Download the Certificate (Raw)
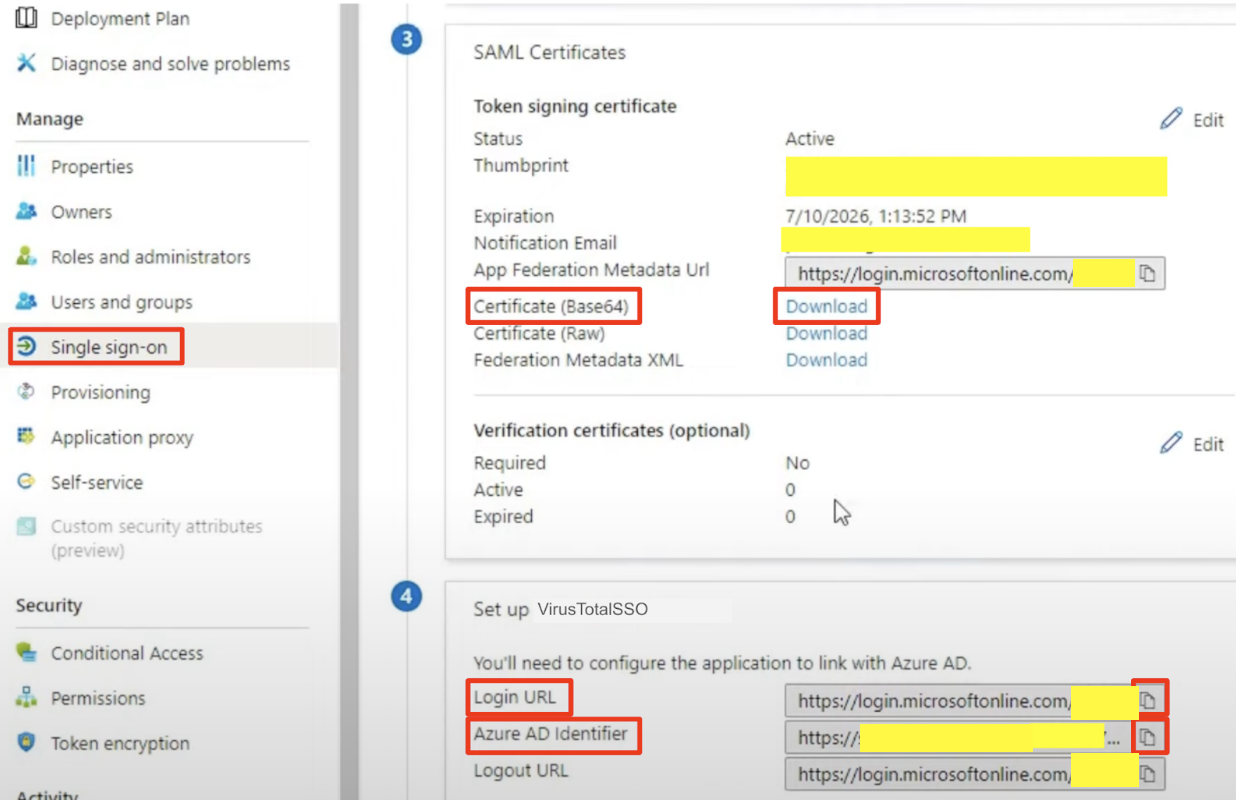This screenshot has width=1236, height=800. click(827, 333)
